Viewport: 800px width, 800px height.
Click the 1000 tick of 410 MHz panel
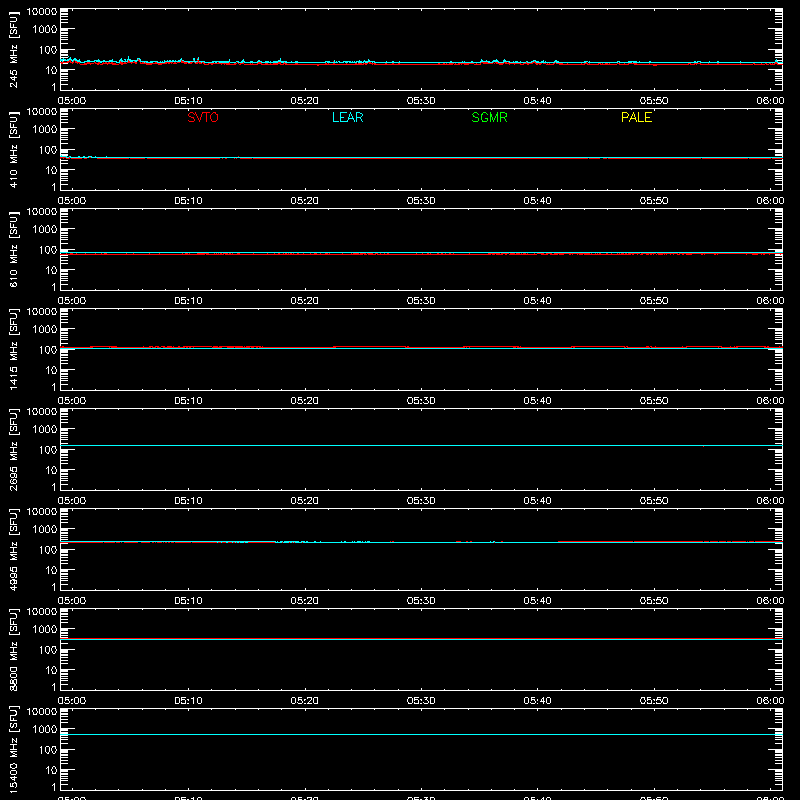click(x=45, y=130)
